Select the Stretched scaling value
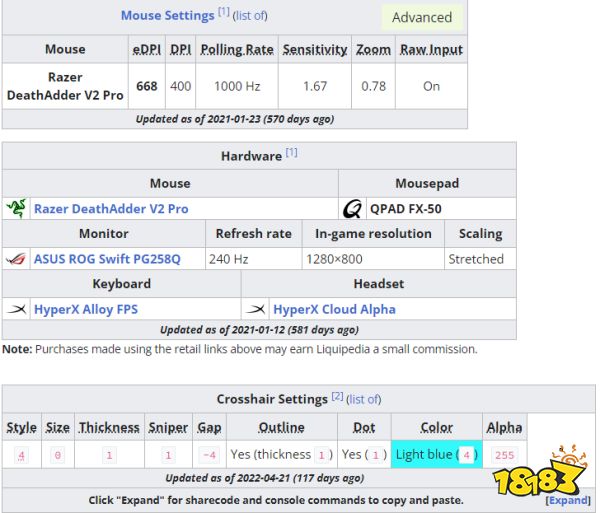600x513 pixels. point(476,259)
